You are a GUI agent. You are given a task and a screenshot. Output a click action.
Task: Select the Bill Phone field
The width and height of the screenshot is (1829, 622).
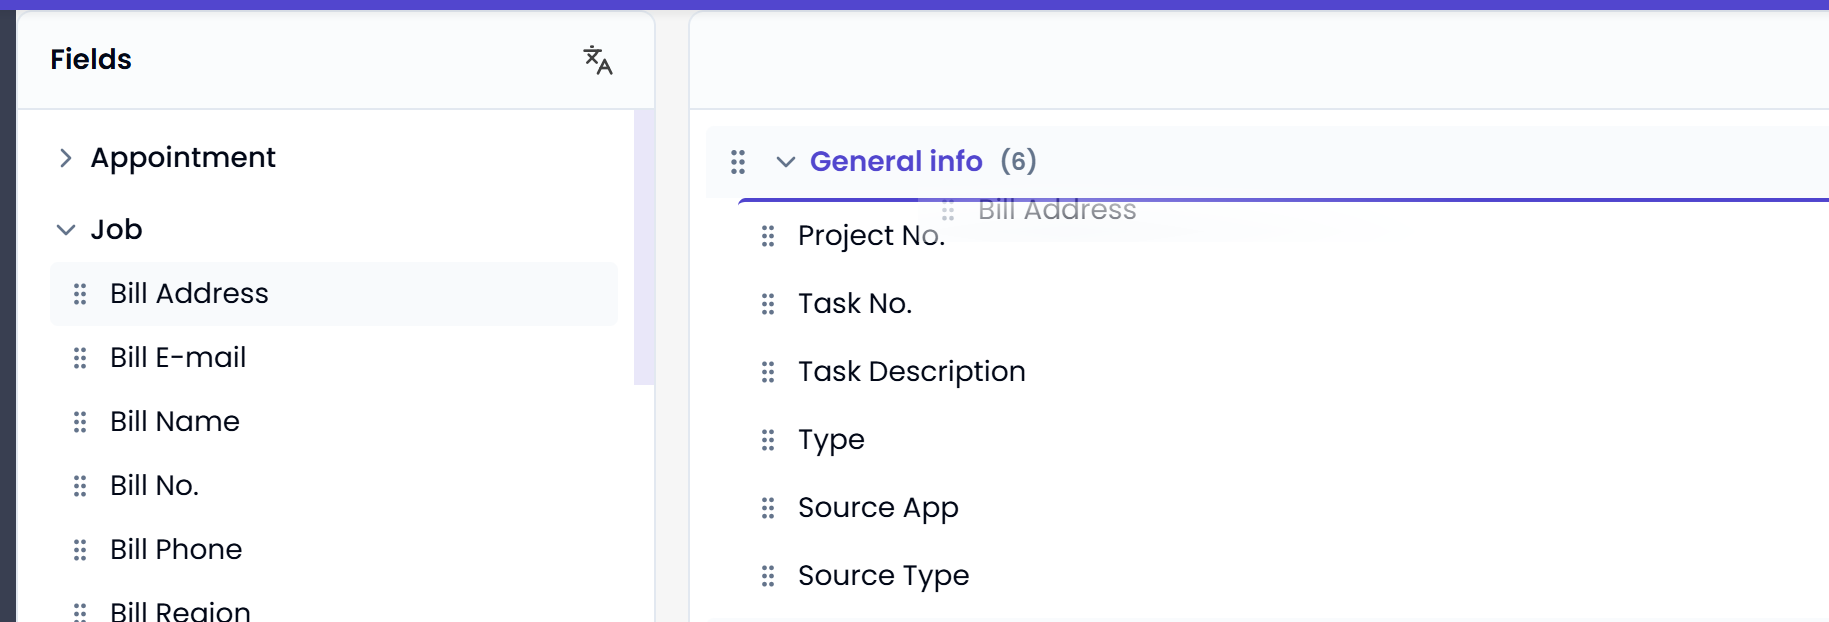(334, 550)
